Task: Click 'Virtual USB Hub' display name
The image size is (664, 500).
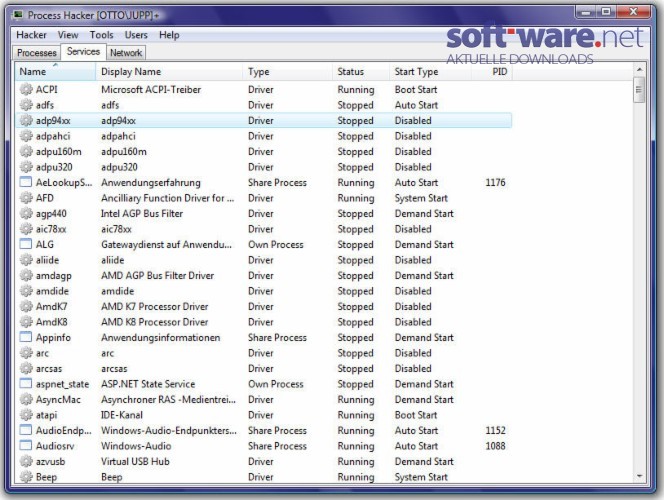Action: click(x=135, y=461)
